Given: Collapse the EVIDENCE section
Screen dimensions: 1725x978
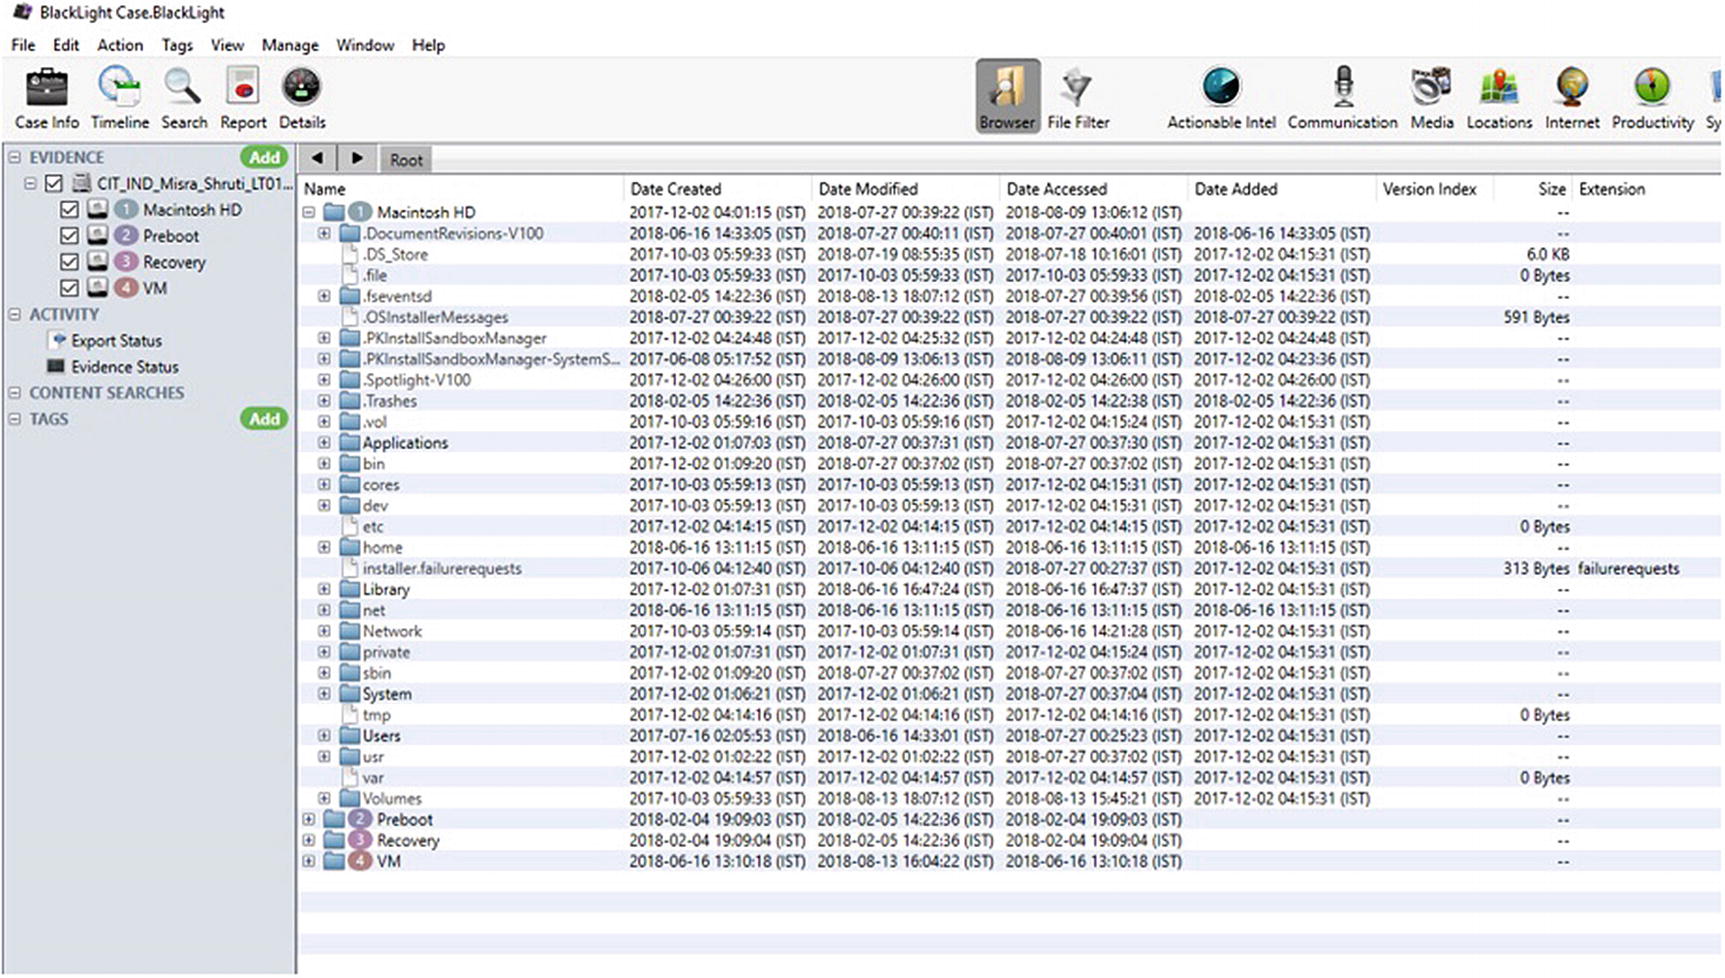Looking at the screenshot, I should [15, 157].
